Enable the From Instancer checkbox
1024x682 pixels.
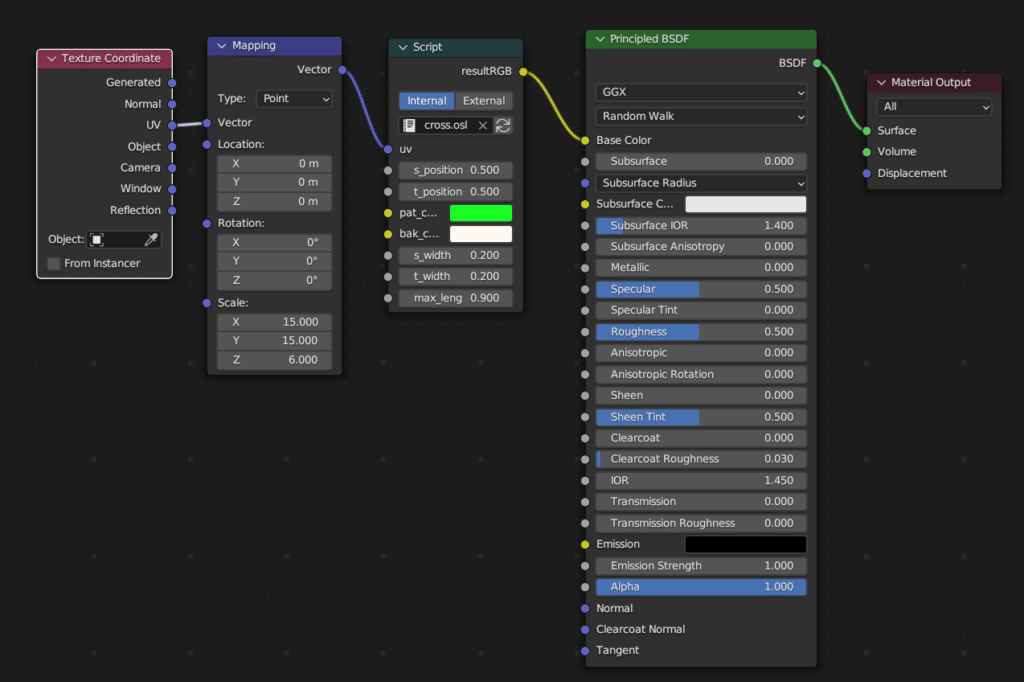pyautogui.click(x=54, y=263)
